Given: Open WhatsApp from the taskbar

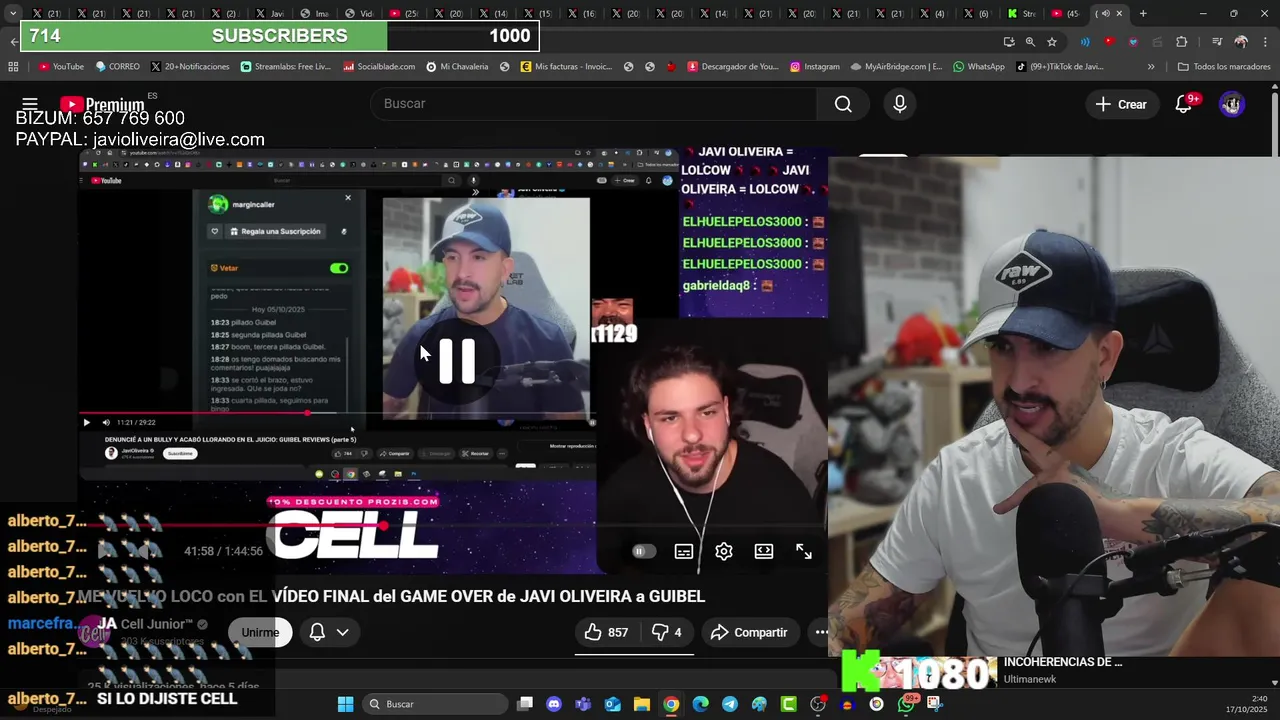Looking at the screenshot, I should (x=906, y=704).
